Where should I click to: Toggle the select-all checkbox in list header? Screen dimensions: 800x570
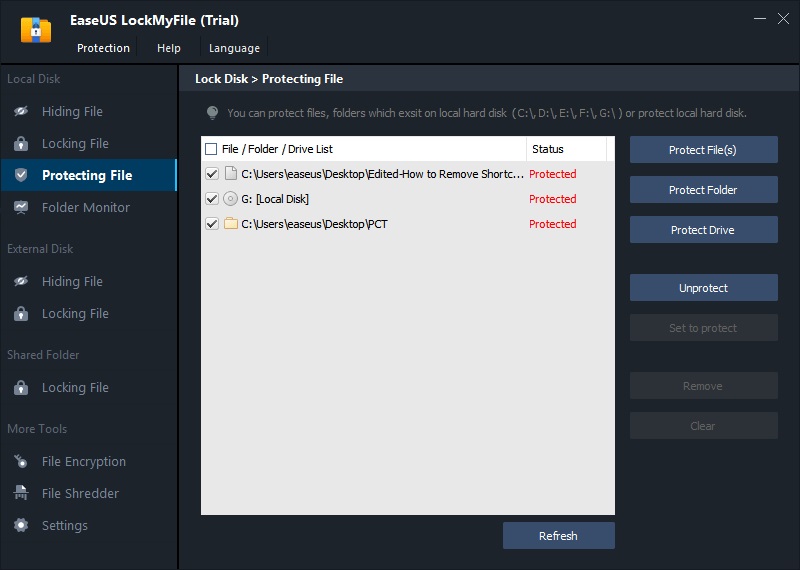[x=211, y=149]
